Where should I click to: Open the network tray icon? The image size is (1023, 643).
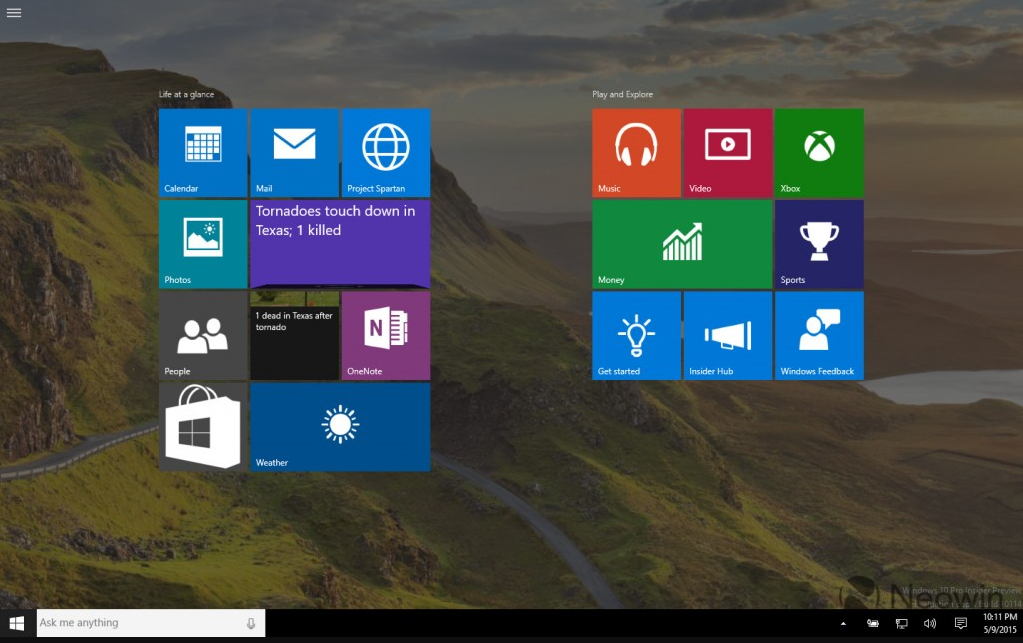pyautogui.click(x=901, y=623)
